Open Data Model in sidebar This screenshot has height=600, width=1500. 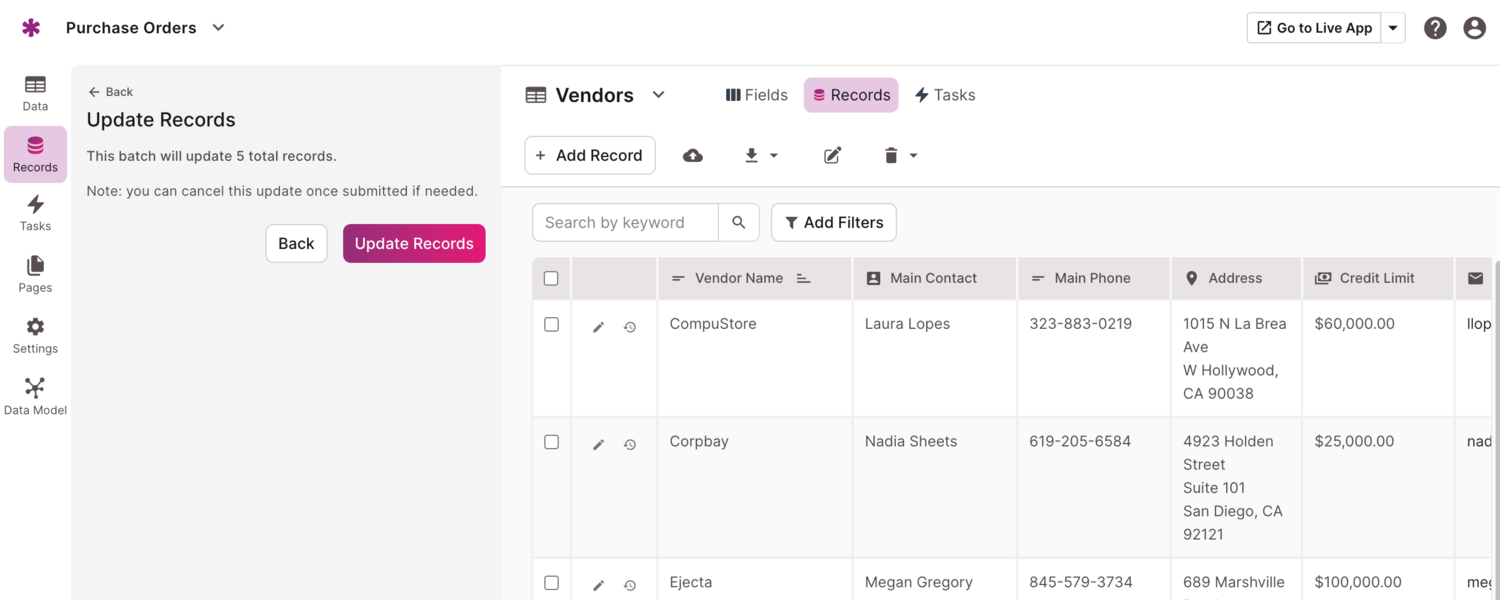[x=35, y=396]
